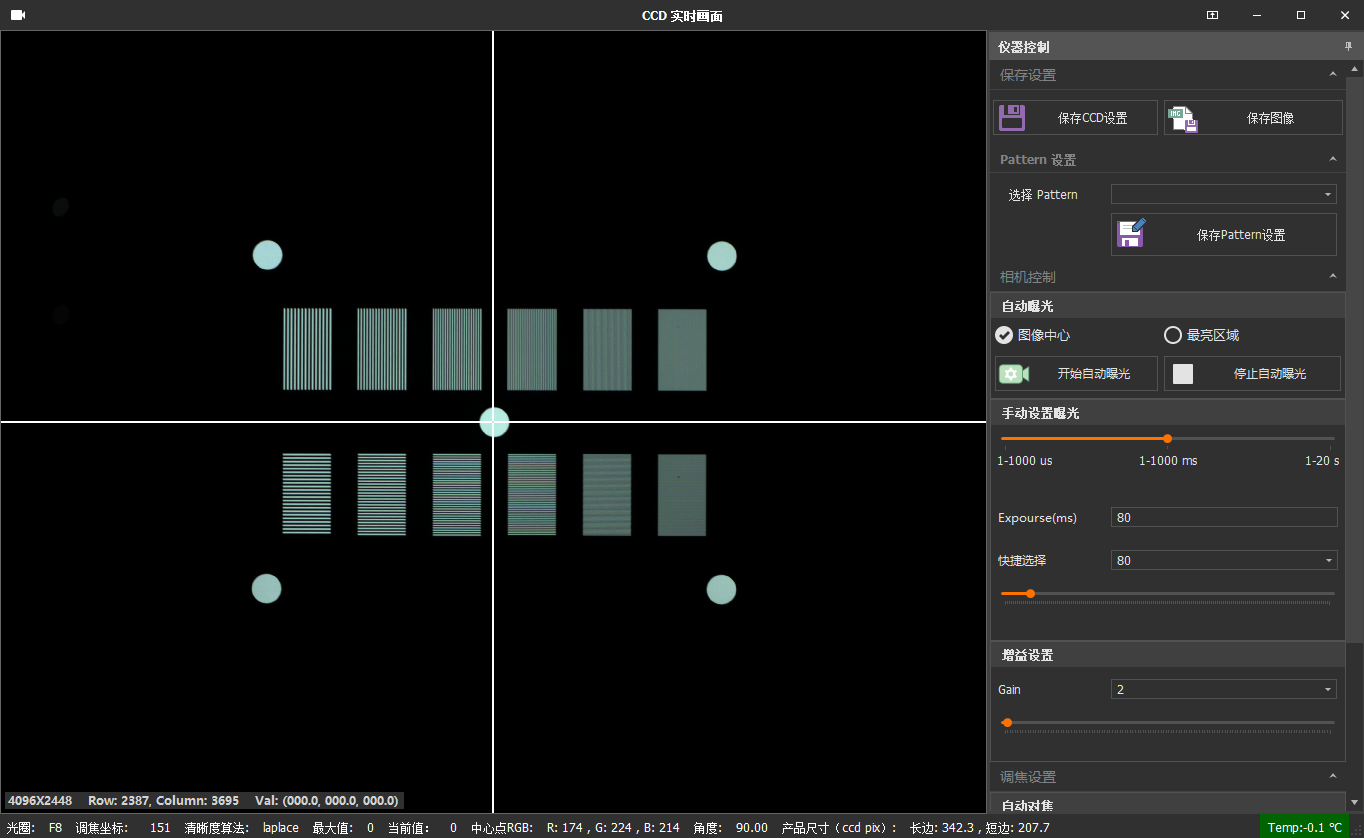Click the save image file icon
The image size is (1364, 838).
coord(1183,118)
